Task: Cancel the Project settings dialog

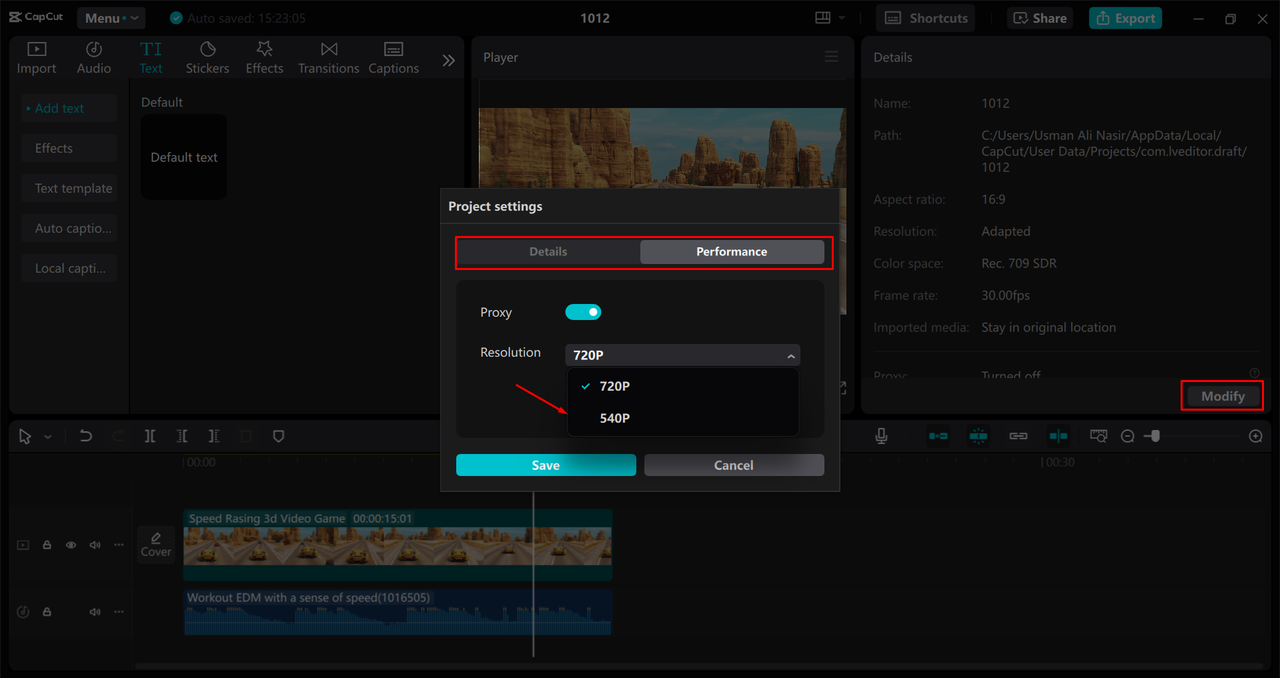Action: [734, 465]
